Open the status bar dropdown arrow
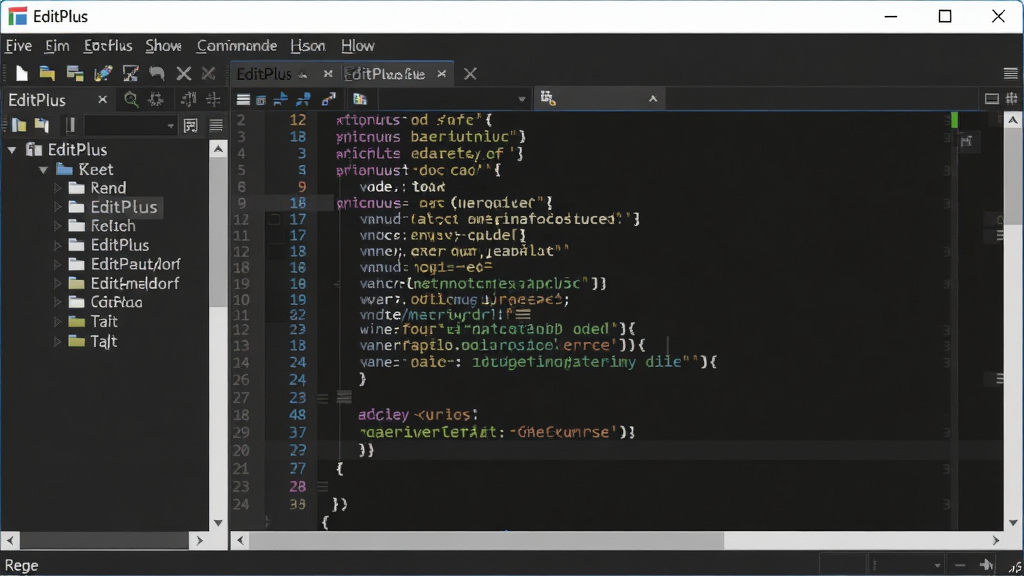This screenshot has height=576, width=1024. pos(937,566)
